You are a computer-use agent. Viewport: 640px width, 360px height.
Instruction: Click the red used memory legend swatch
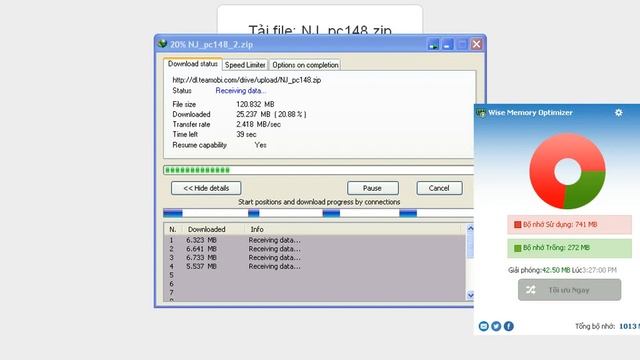[518, 224]
